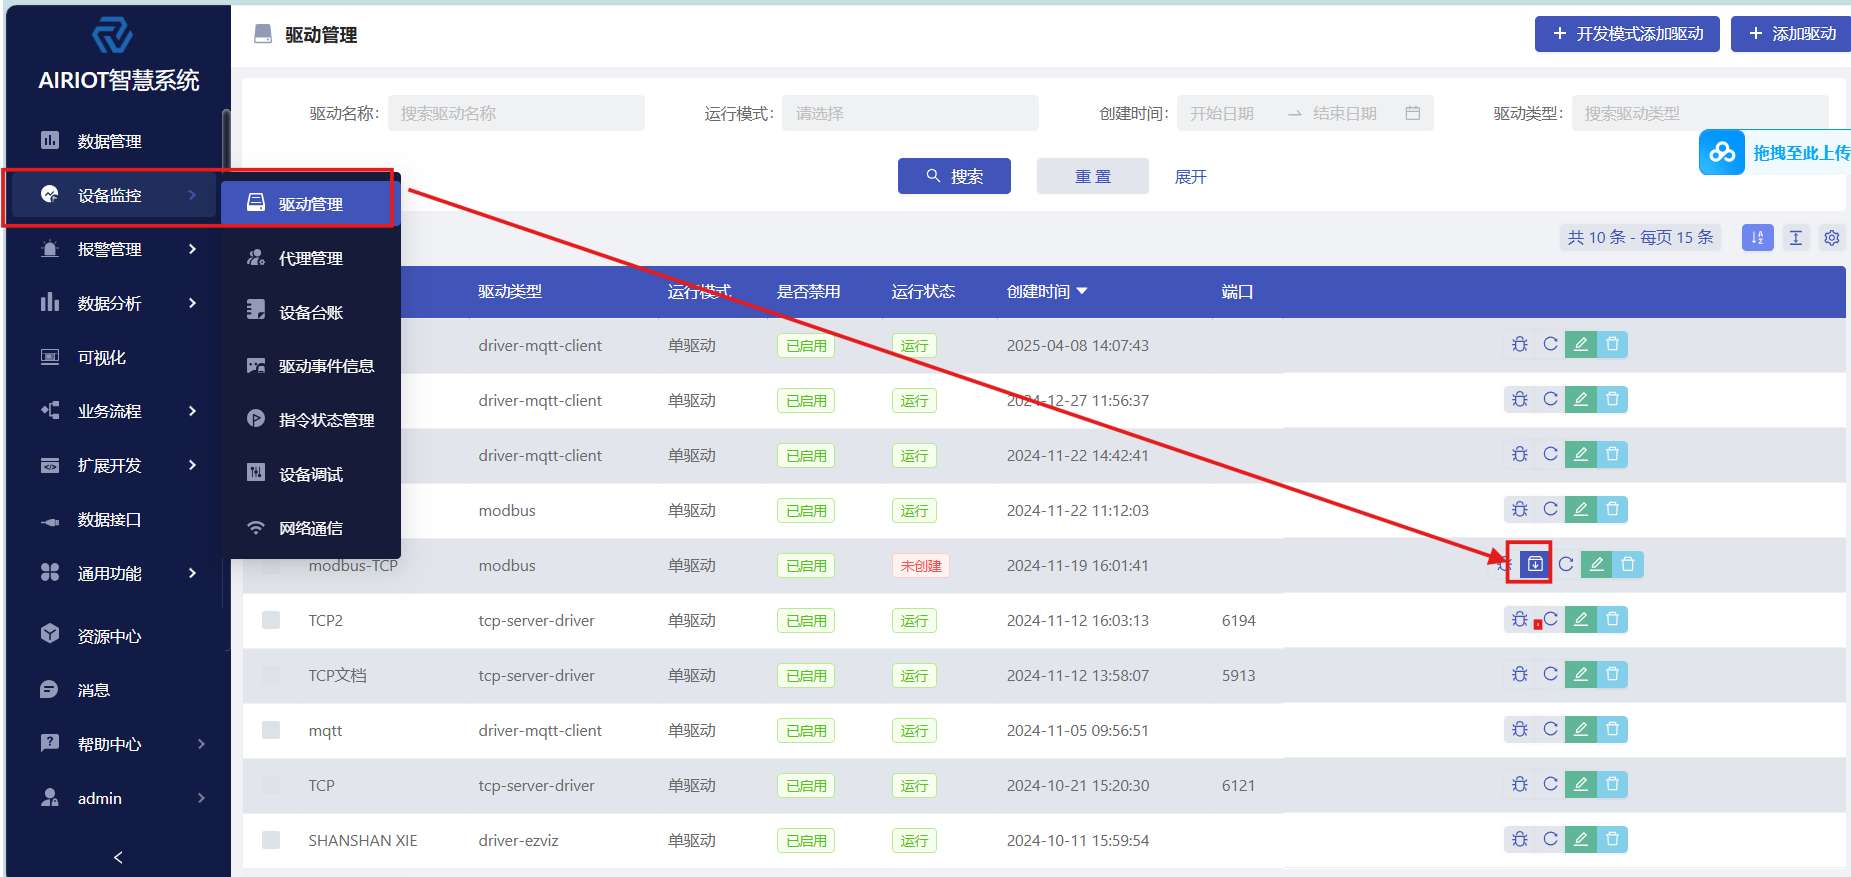Viewport: 1851px width, 877px height.
Task: Collapse the sidebar with the bottom arrow
Action: [118, 857]
